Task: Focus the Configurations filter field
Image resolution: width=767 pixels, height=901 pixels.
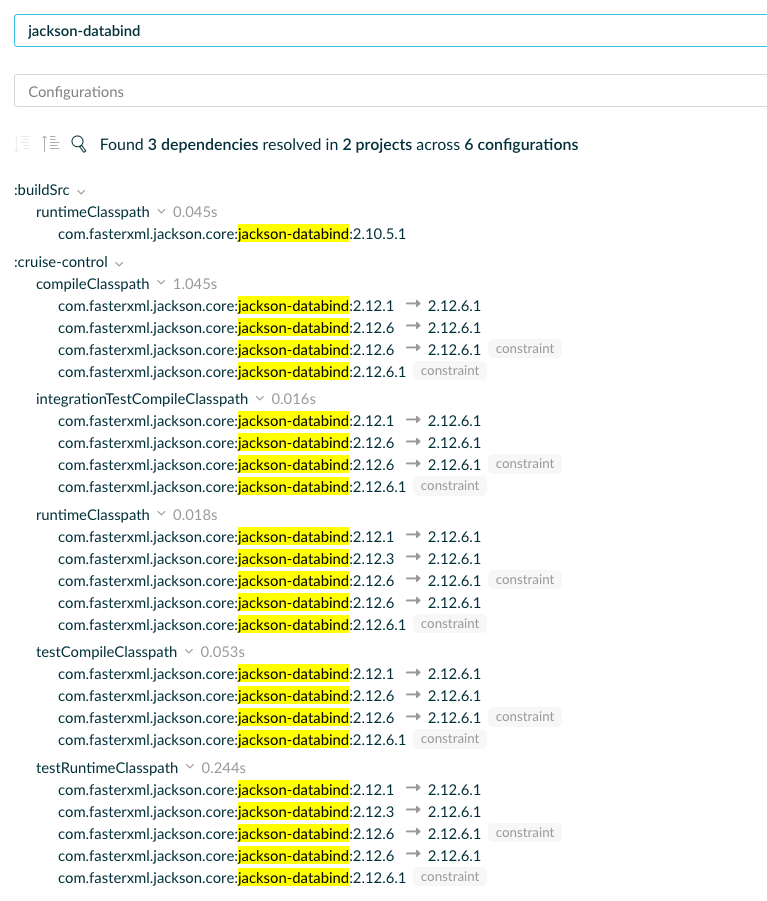Action: pyautogui.click(x=391, y=91)
